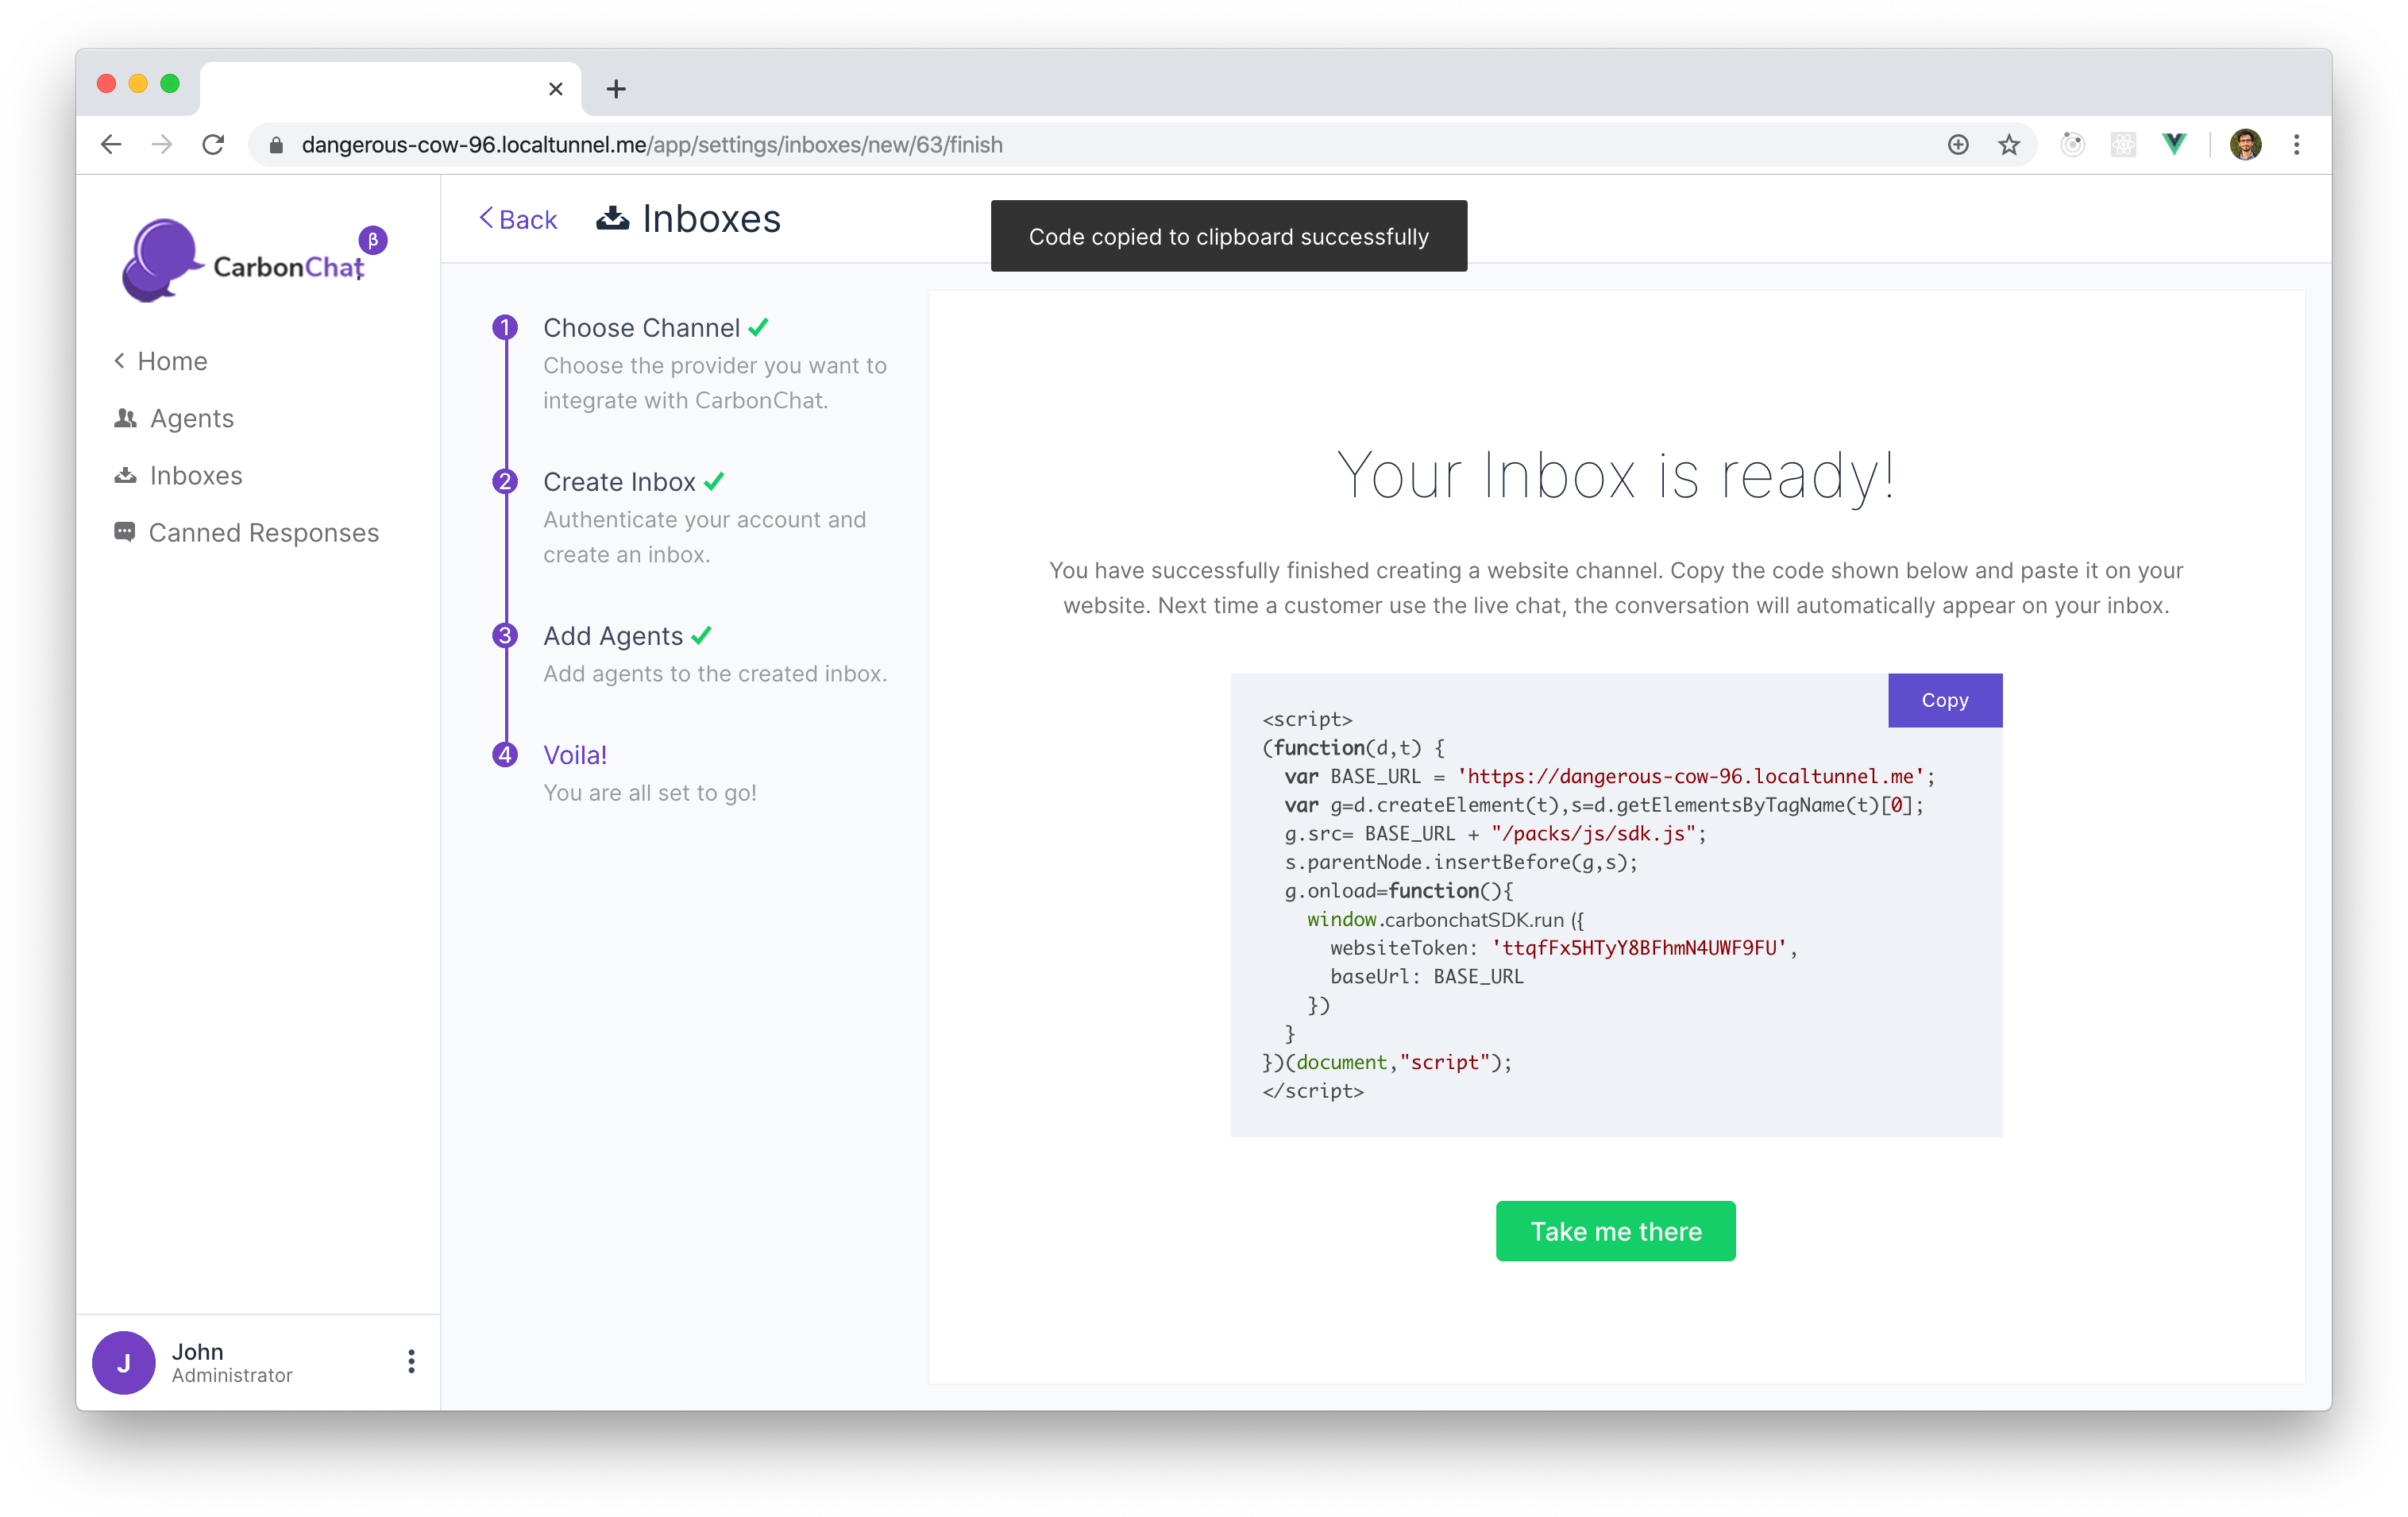Click the address bar URL
The height and width of the screenshot is (1517, 2408).
(x=651, y=145)
